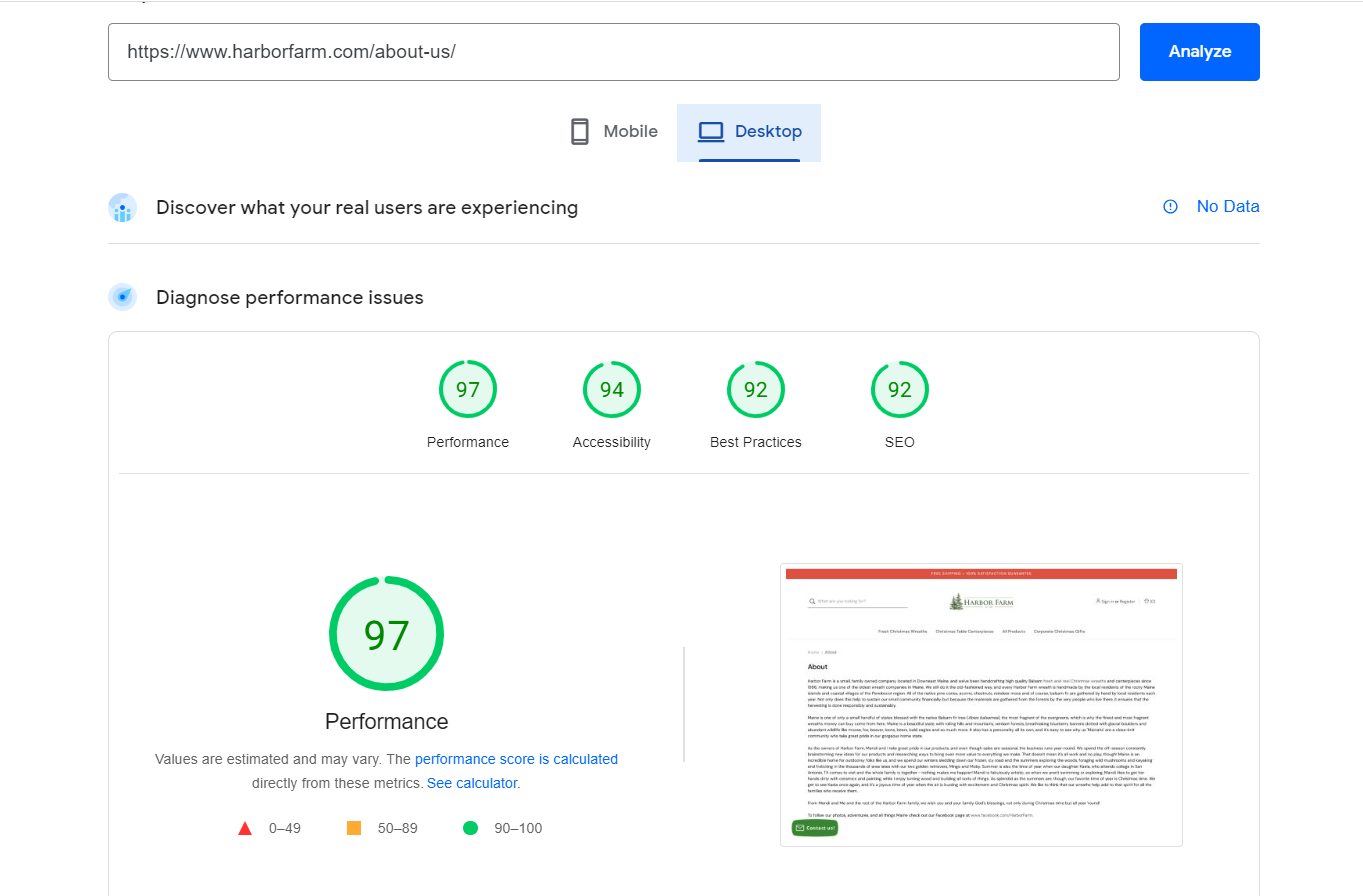Click the orange square 50–89 legend icon
1363x896 pixels.
(354, 828)
